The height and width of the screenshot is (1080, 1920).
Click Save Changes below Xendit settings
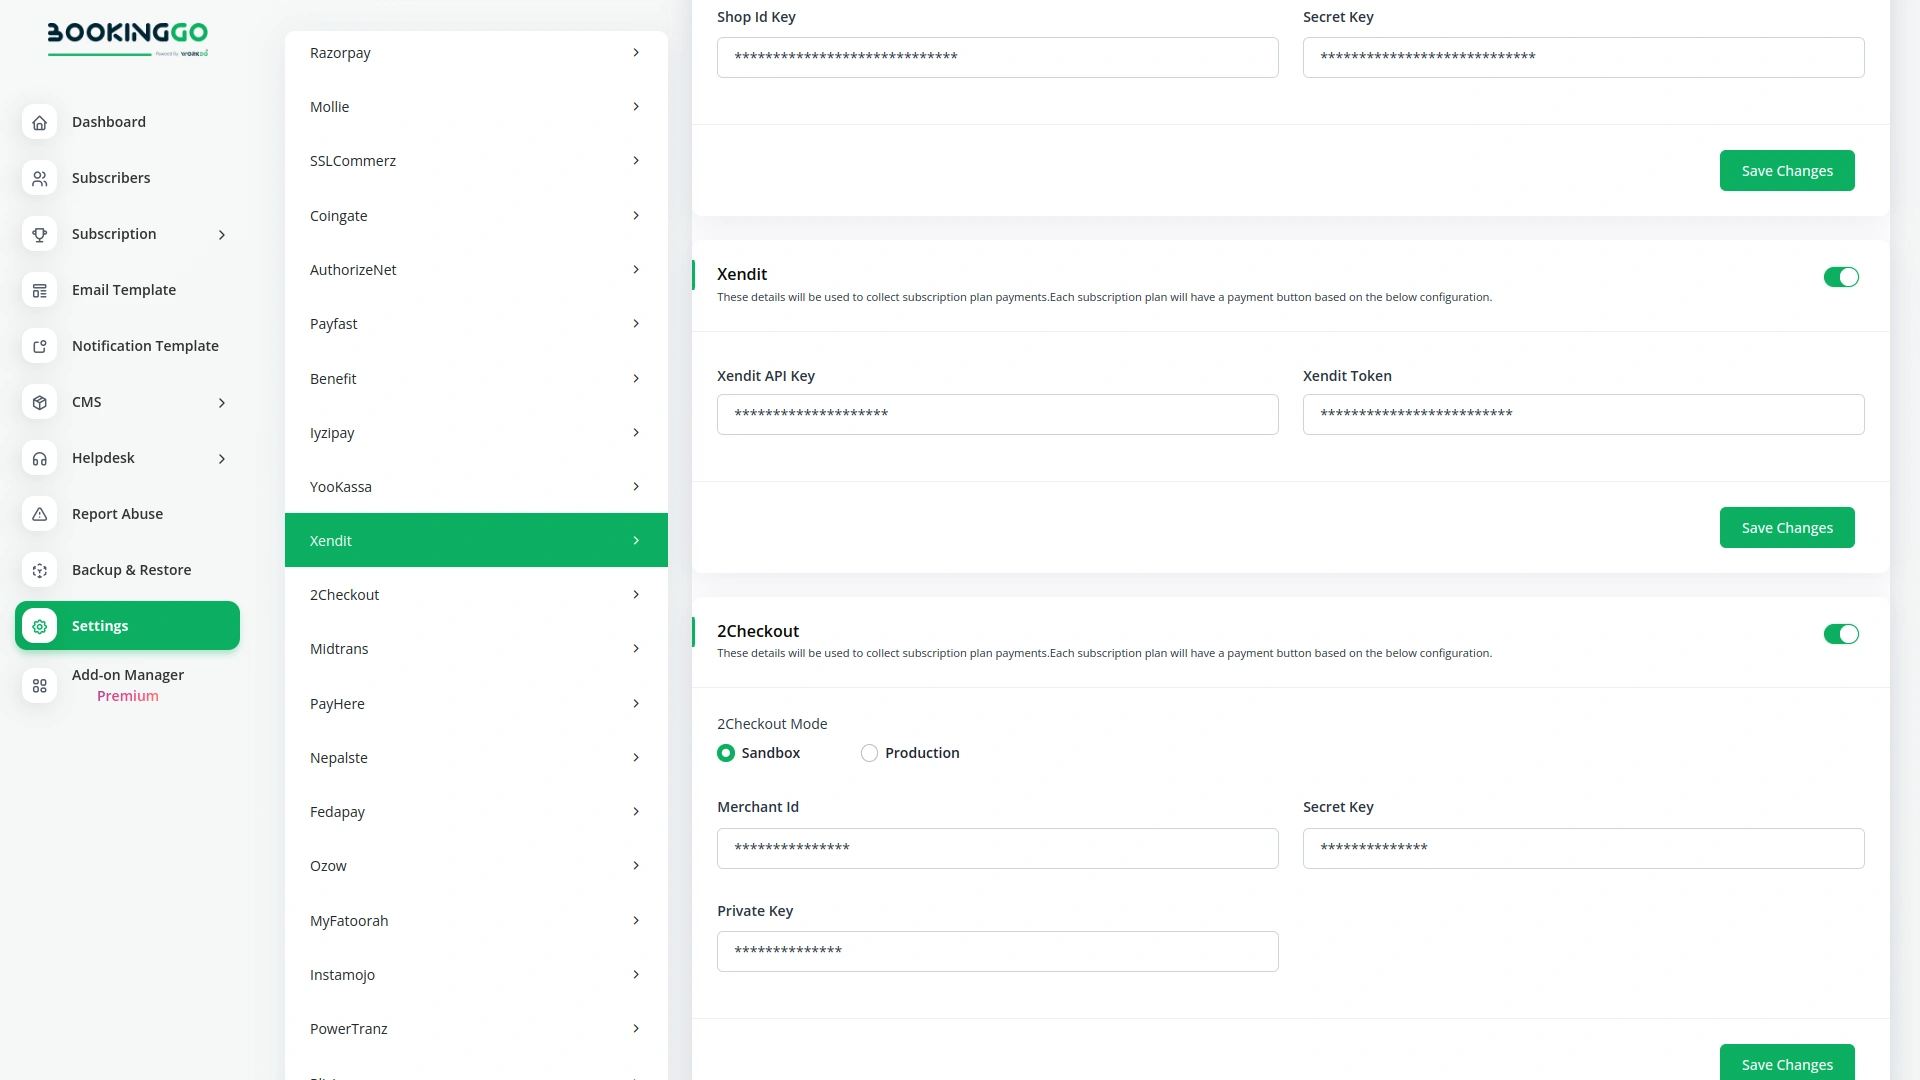pos(1787,527)
